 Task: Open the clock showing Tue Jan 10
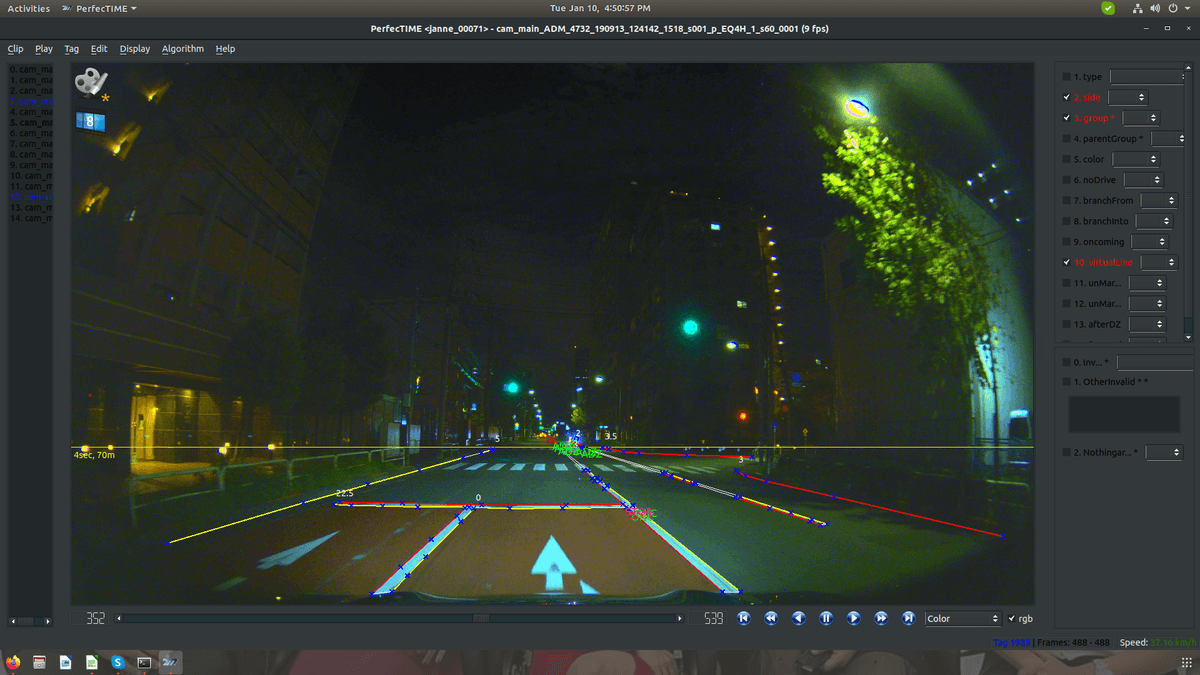(x=599, y=8)
